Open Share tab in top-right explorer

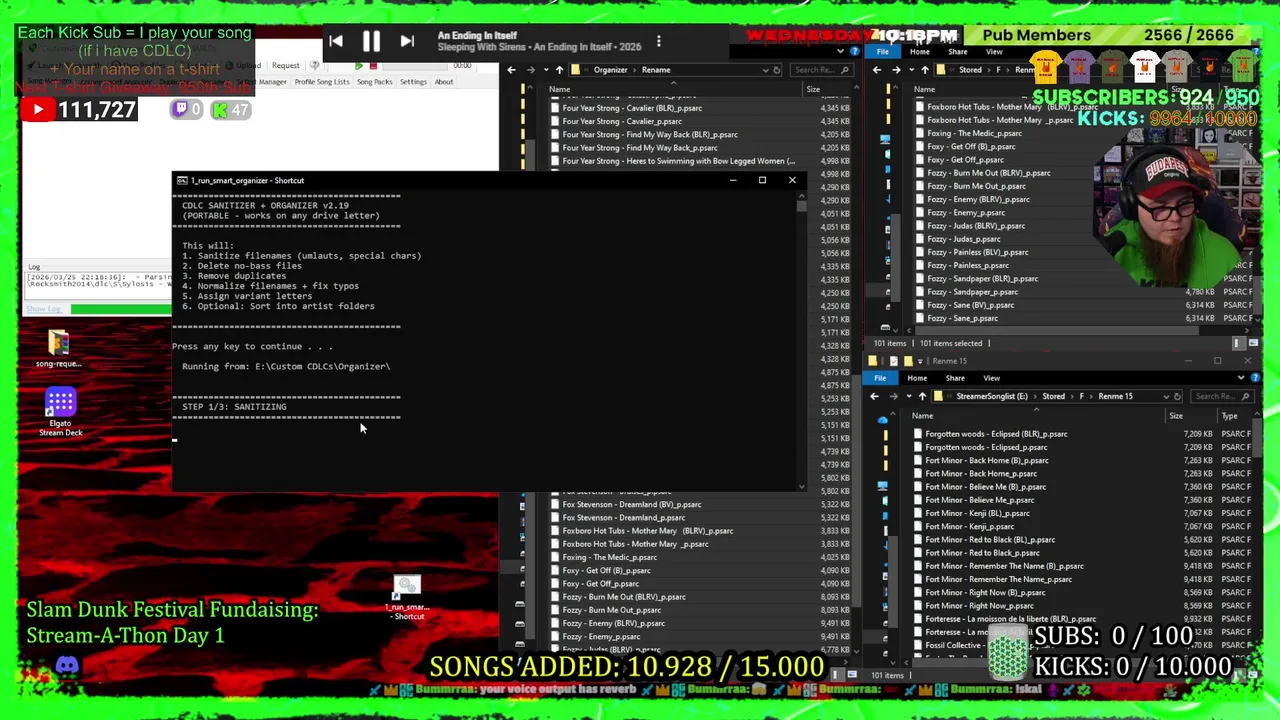click(x=957, y=52)
